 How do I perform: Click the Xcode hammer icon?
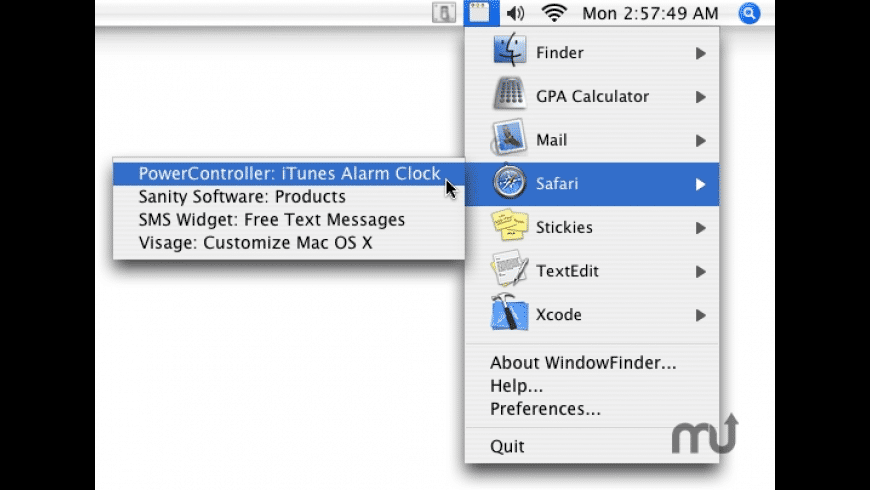click(509, 313)
